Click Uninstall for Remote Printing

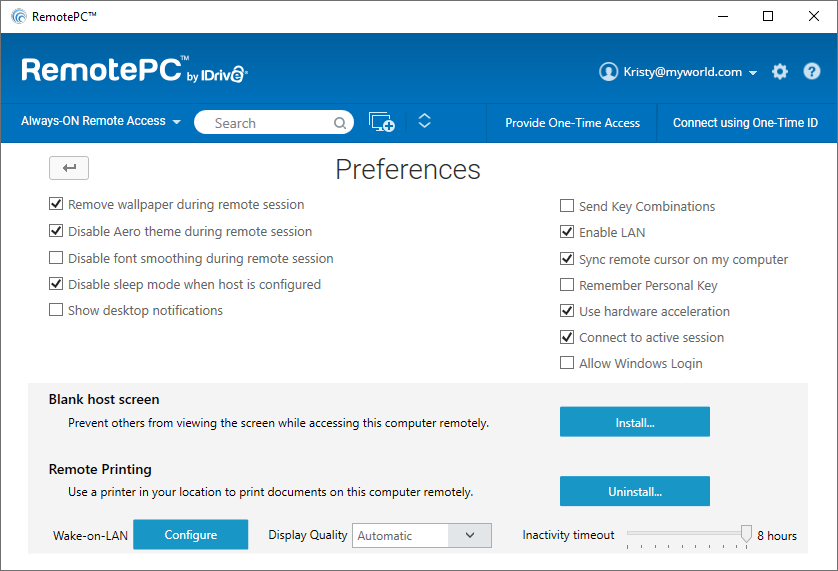pos(635,491)
